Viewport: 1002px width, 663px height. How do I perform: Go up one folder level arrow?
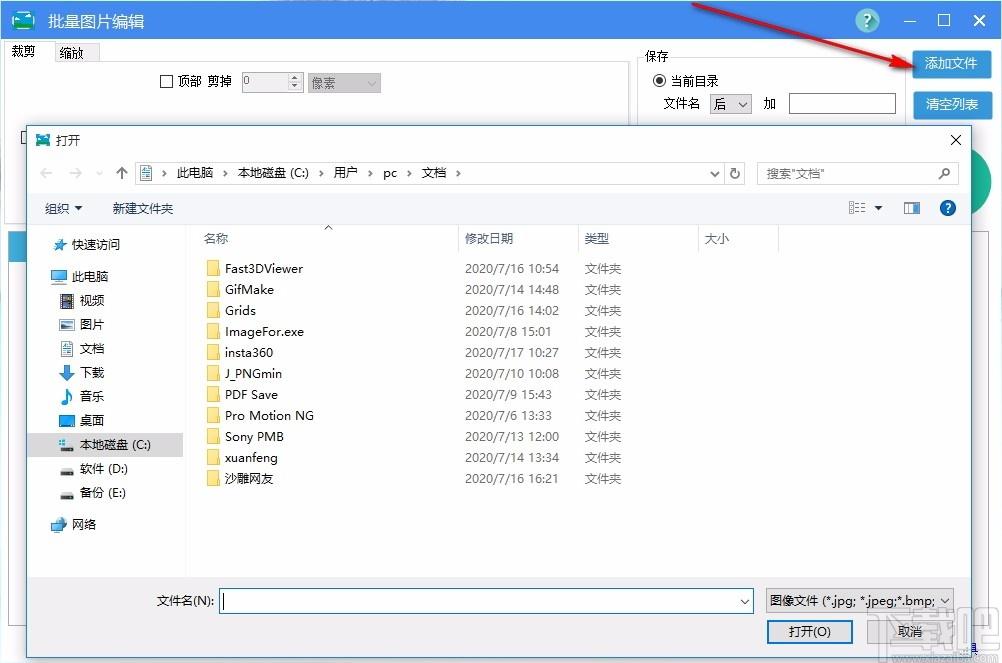coord(122,173)
